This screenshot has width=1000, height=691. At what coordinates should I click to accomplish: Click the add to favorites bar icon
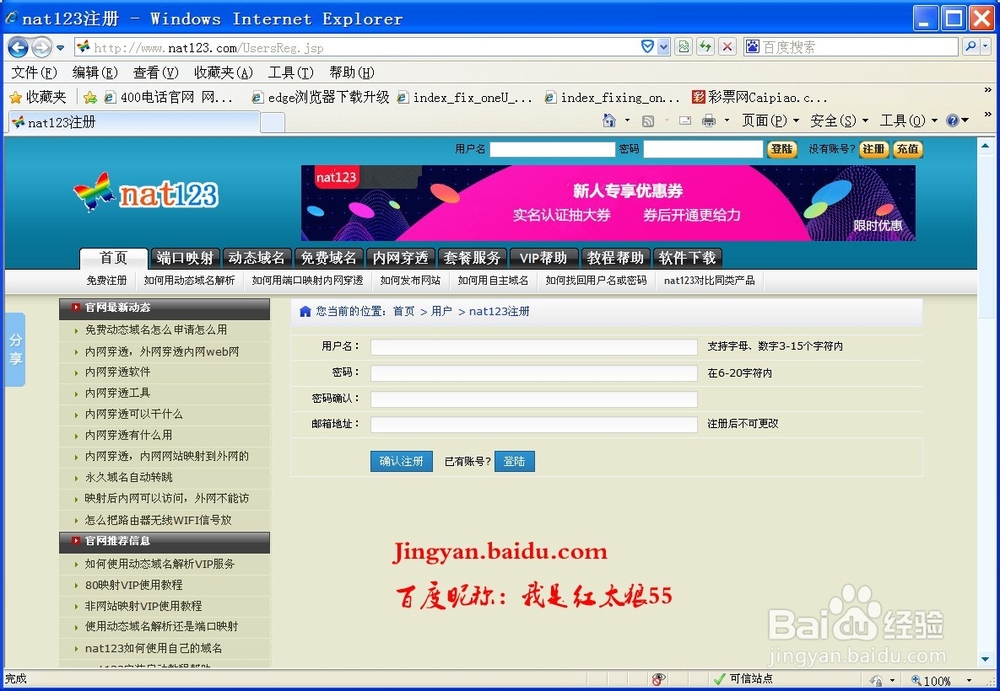pyautogui.click(x=91, y=97)
